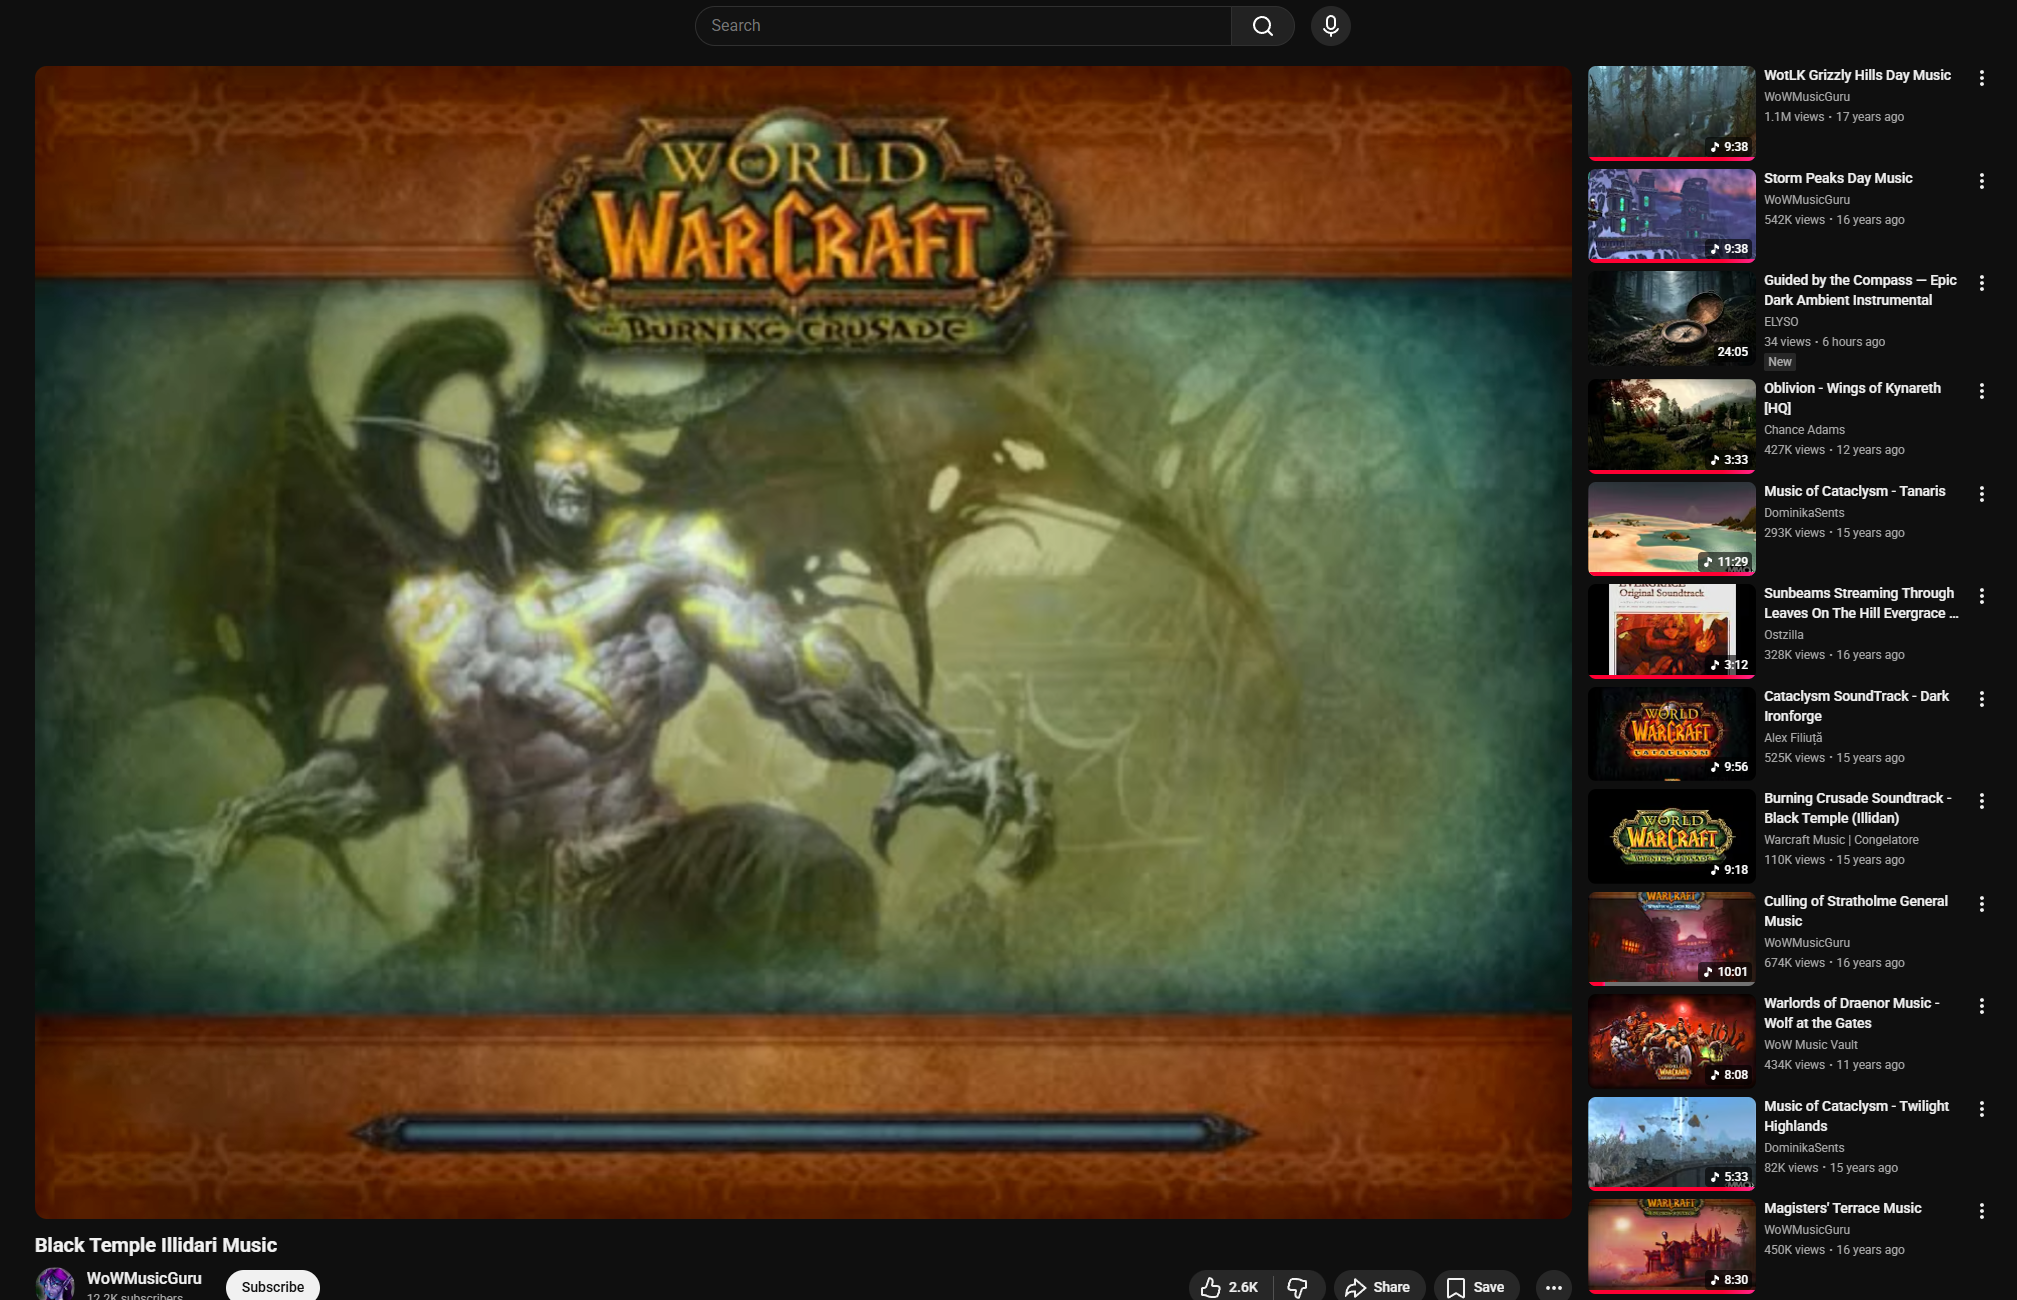The width and height of the screenshot is (2017, 1300).
Task: Activate voice search microphone icon
Action: (1330, 26)
